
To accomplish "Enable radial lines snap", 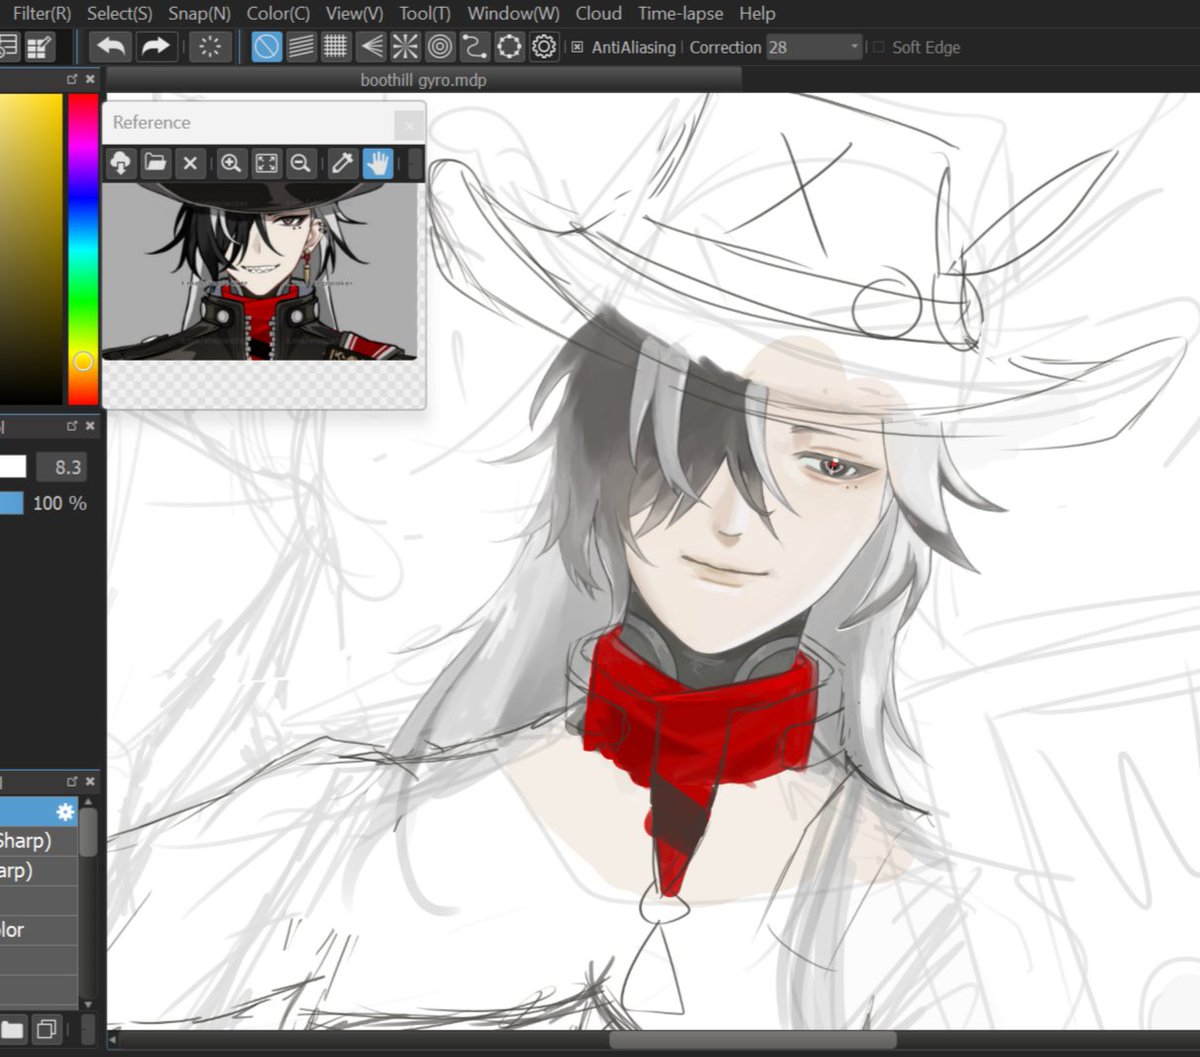I will (405, 47).
